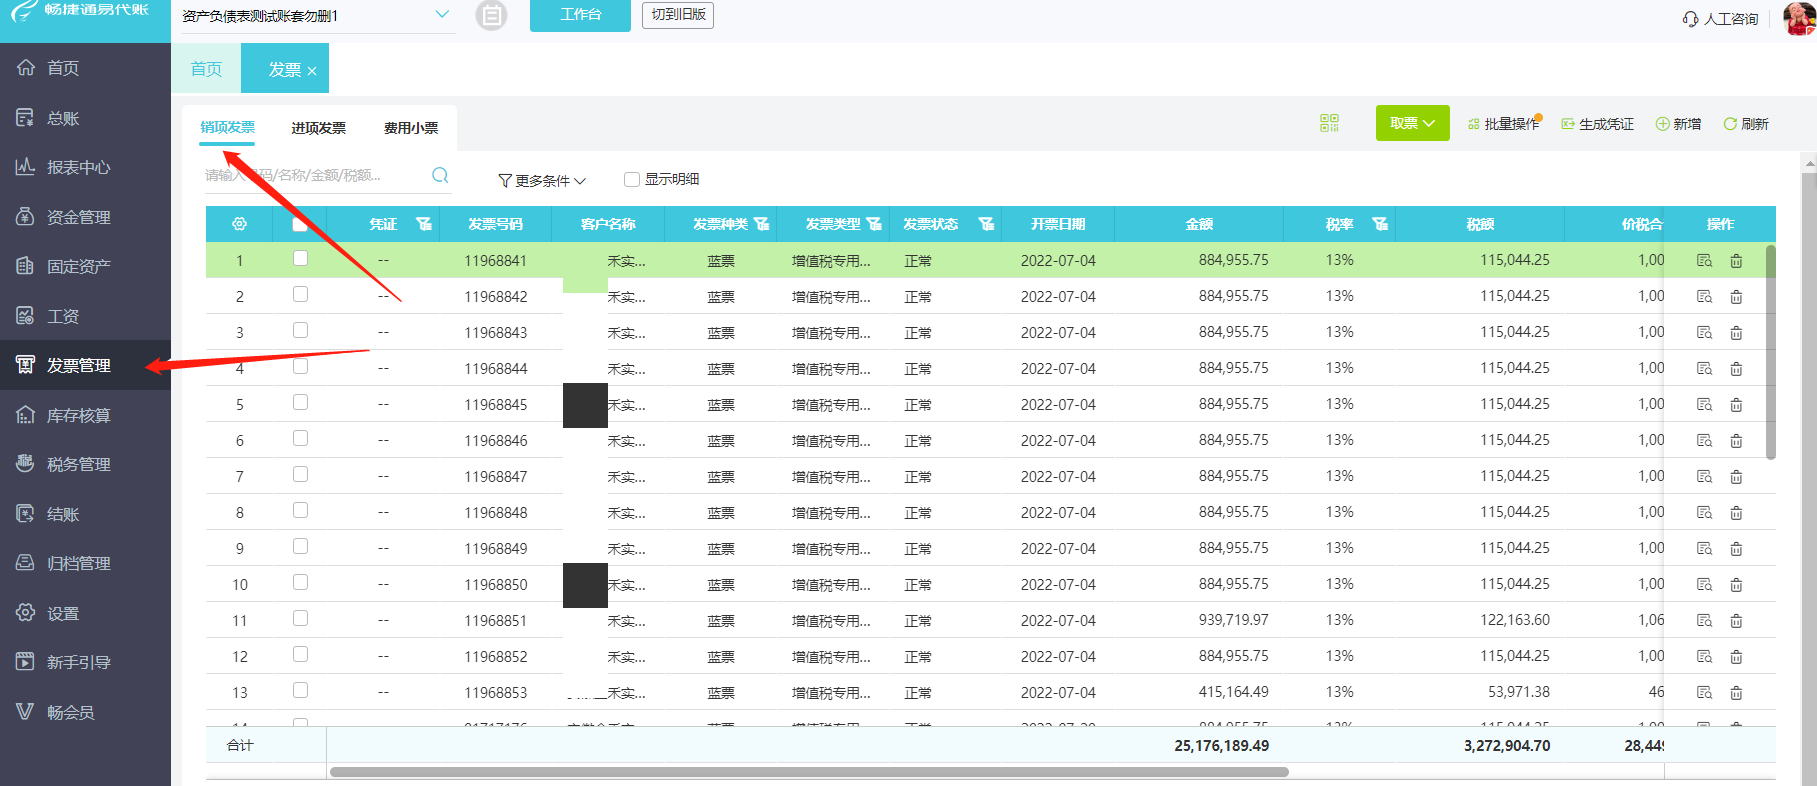This screenshot has height=786, width=1817.
Task: Click the calendar icon beside account selector
Action: [491, 16]
